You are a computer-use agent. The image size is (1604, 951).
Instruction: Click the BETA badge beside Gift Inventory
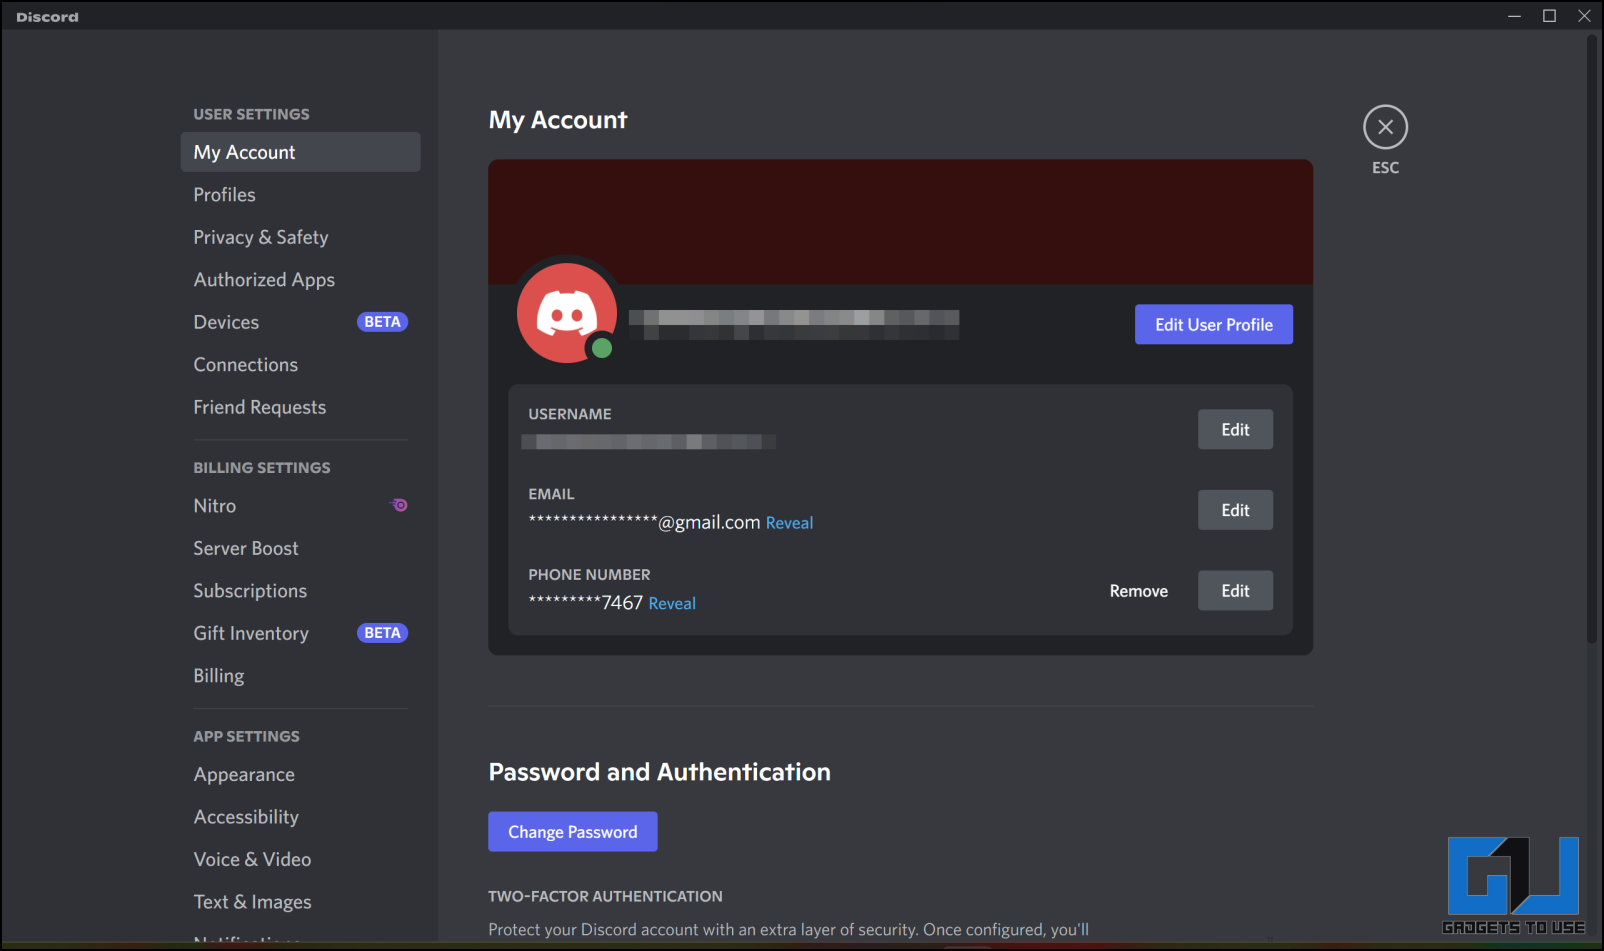pyautogui.click(x=382, y=633)
